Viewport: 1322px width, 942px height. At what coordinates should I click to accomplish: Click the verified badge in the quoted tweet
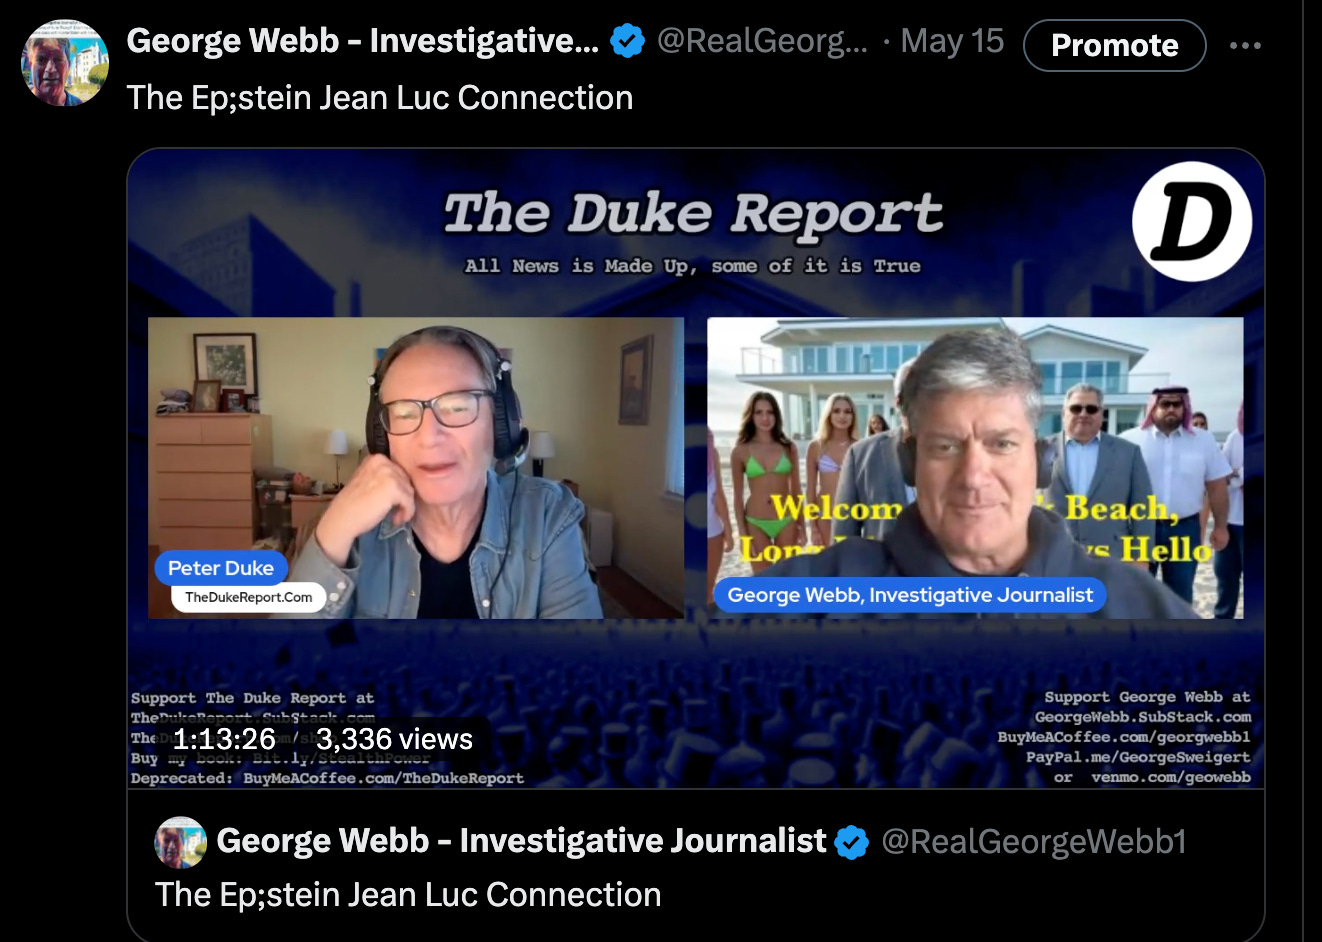point(852,842)
